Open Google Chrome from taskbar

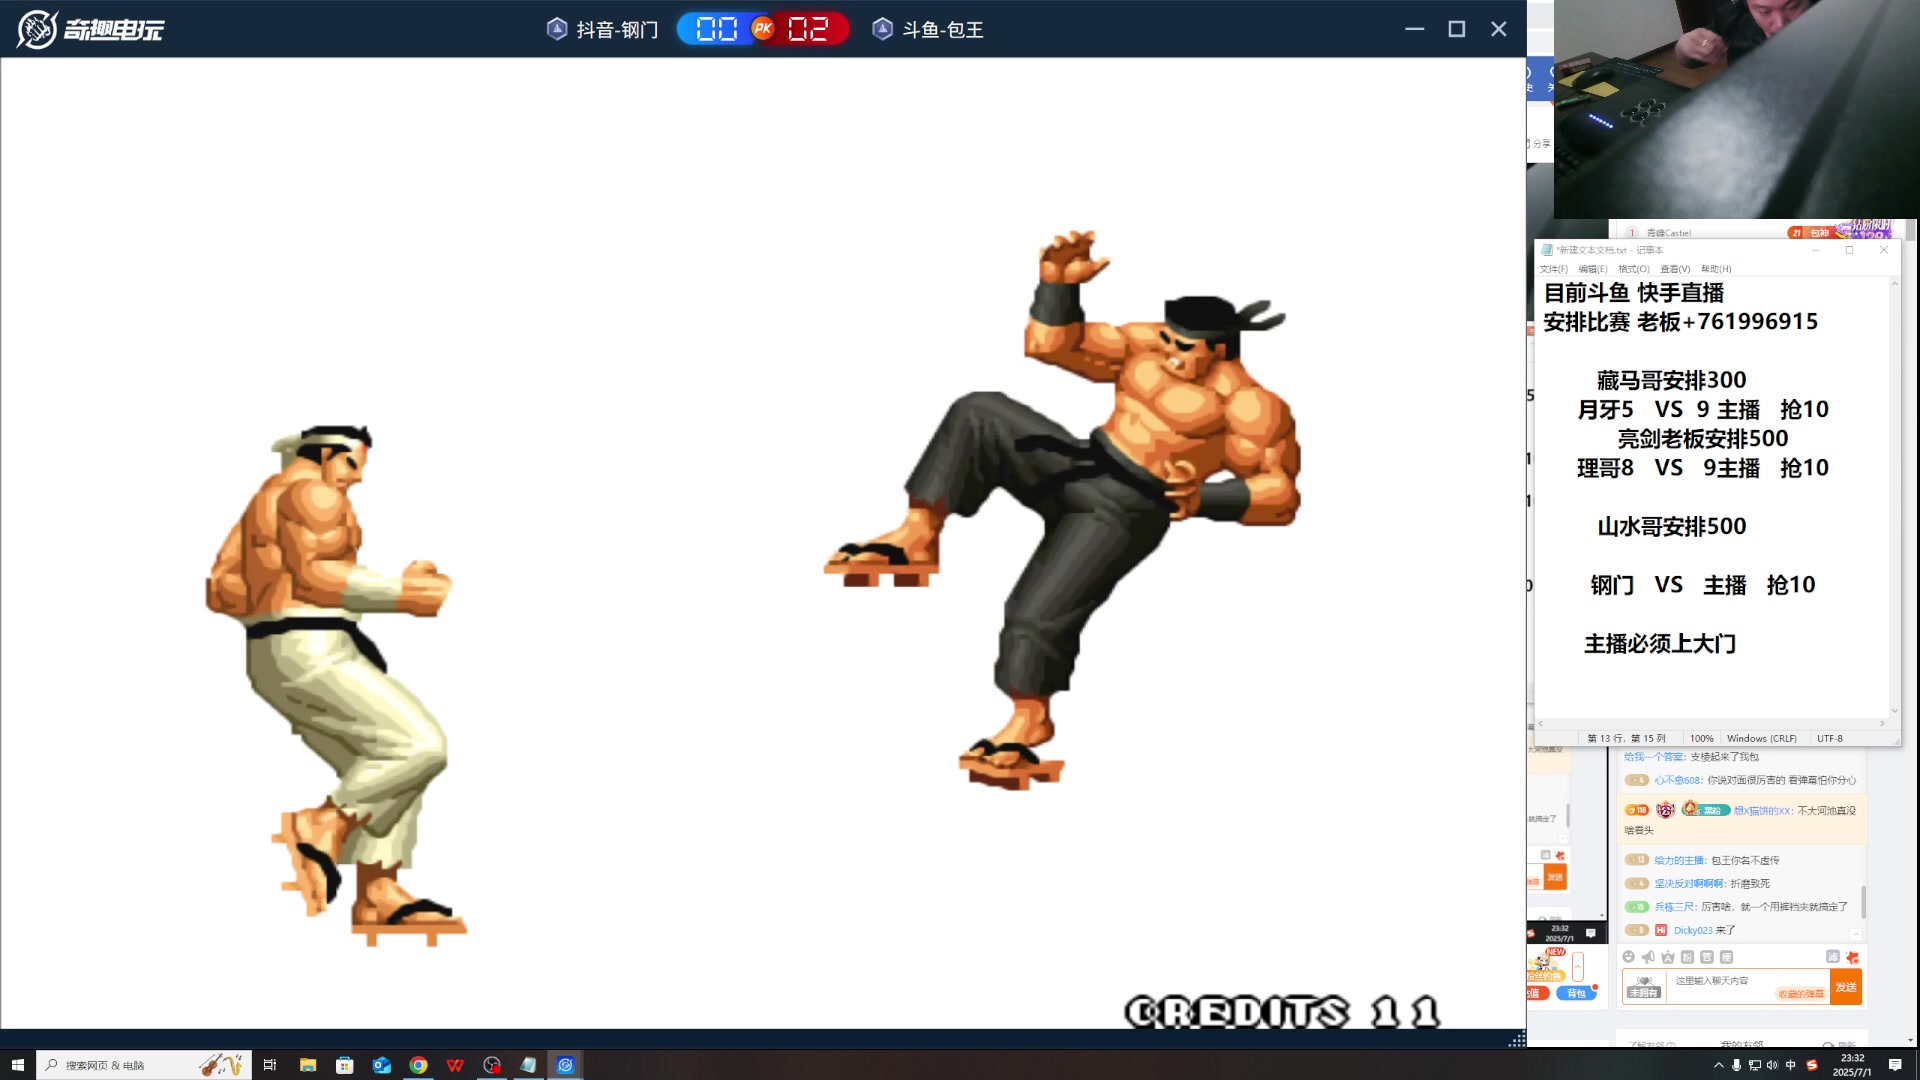(x=418, y=1065)
